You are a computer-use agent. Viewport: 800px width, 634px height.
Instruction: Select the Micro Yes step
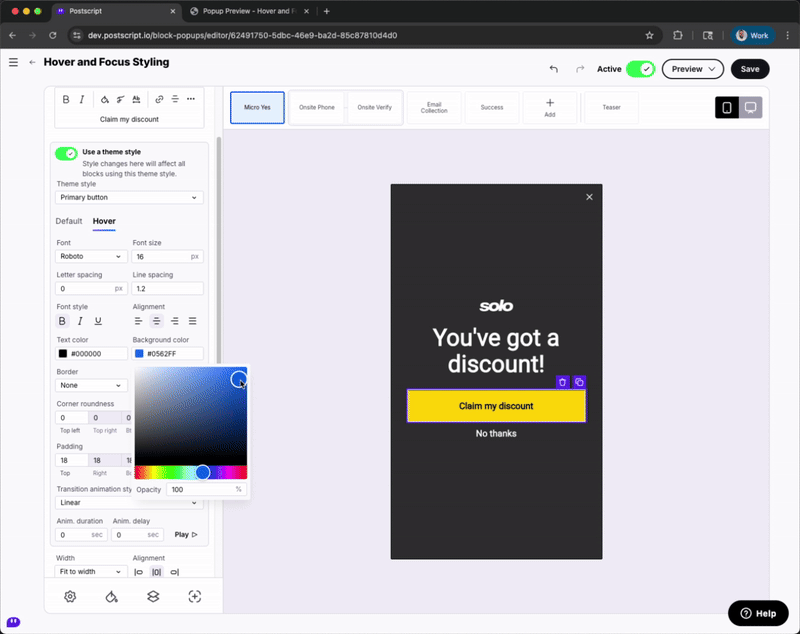(x=257, y=108)
